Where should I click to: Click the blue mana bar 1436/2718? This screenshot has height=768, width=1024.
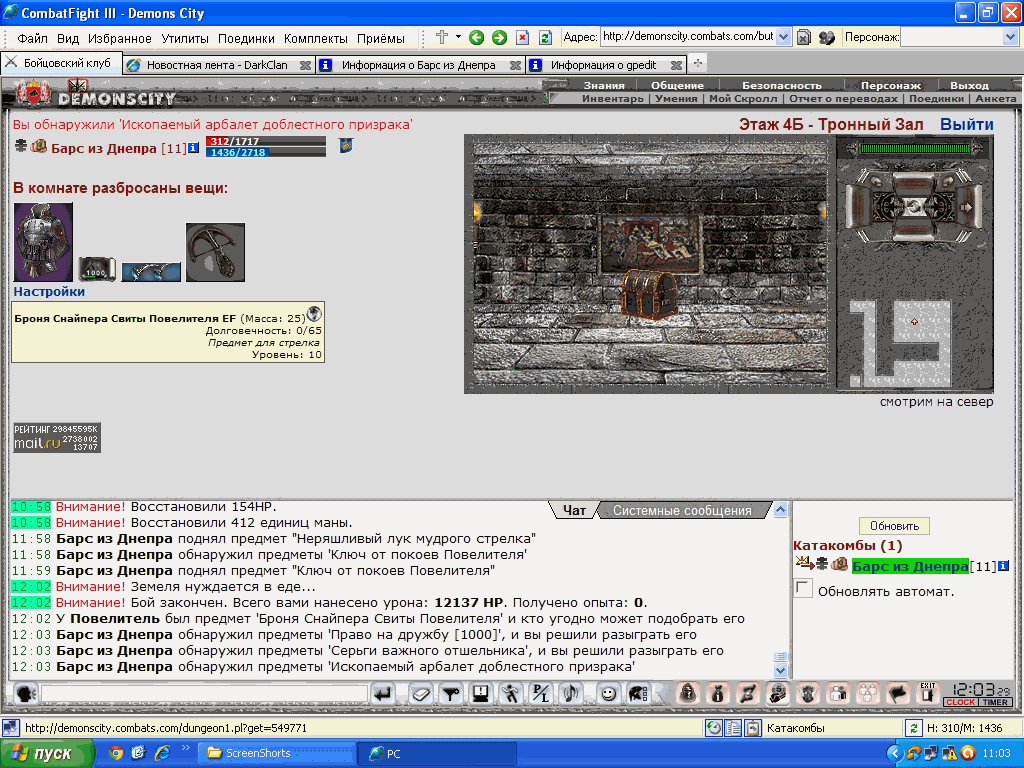point(265,152)
